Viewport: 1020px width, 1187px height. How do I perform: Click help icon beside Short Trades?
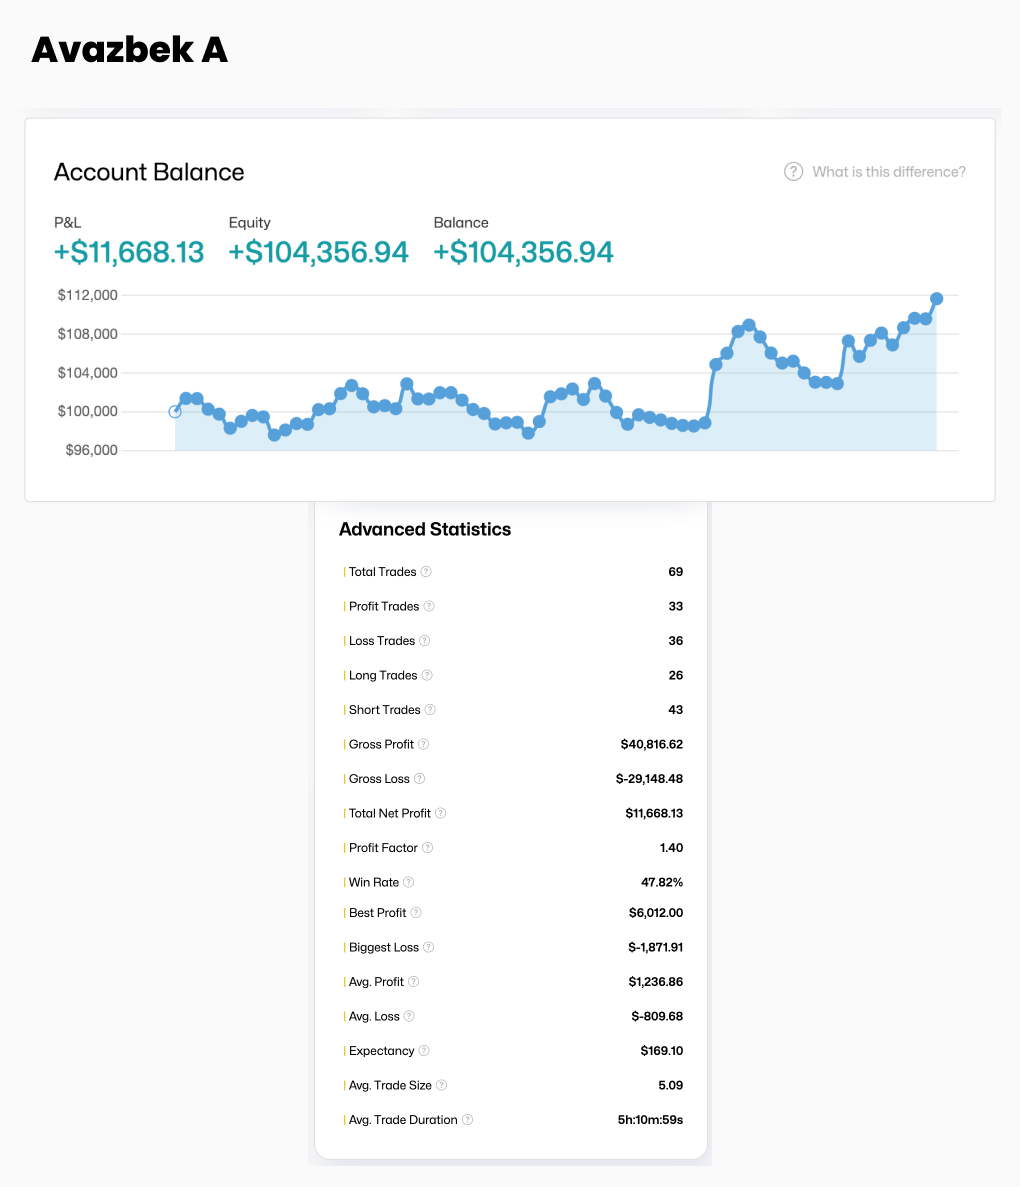coord(430,709)
